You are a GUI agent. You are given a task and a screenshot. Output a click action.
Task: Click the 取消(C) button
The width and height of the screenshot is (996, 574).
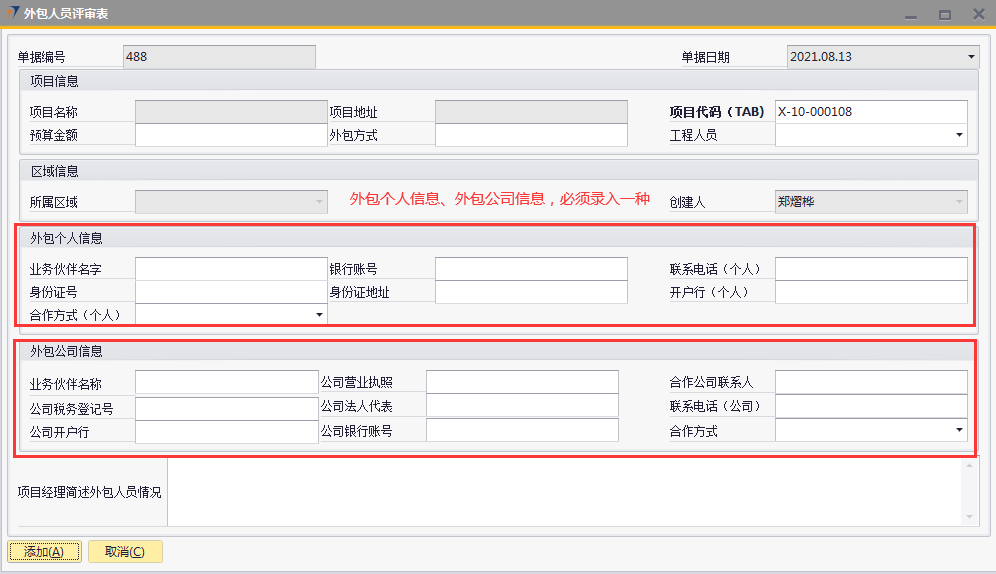click(x=125, y=551)
